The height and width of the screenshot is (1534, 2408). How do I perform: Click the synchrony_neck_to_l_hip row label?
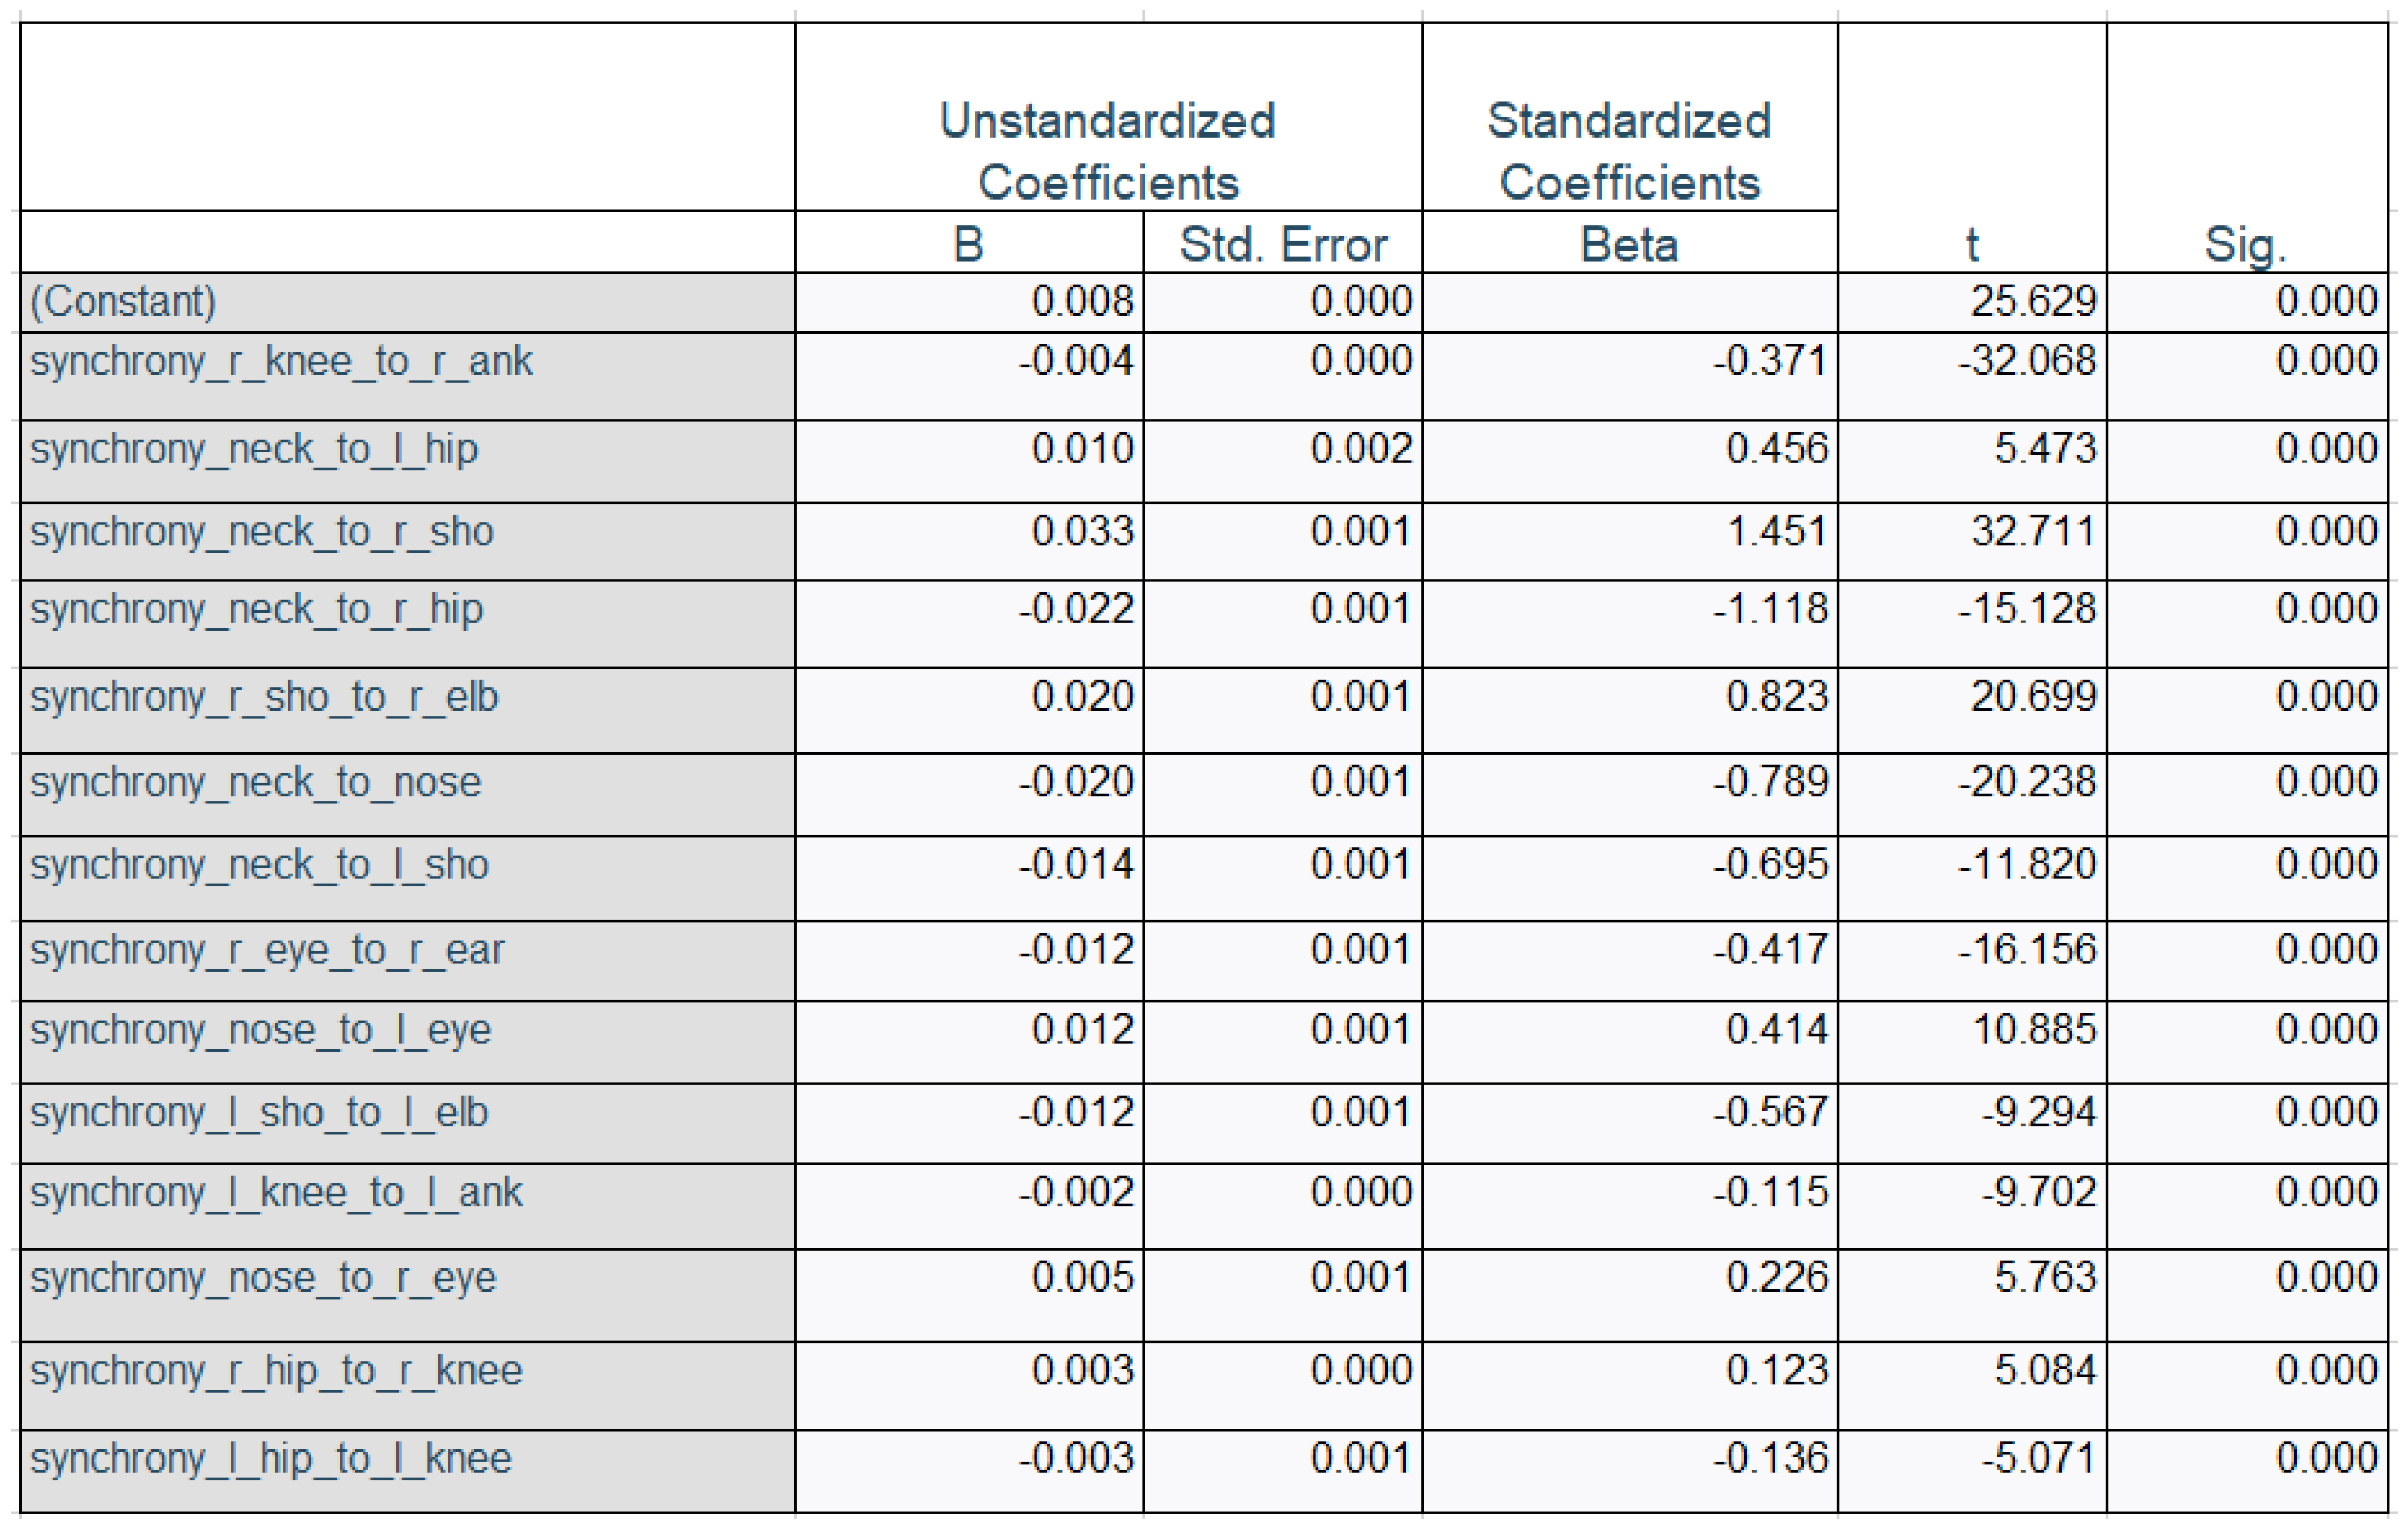click(254, 449)
